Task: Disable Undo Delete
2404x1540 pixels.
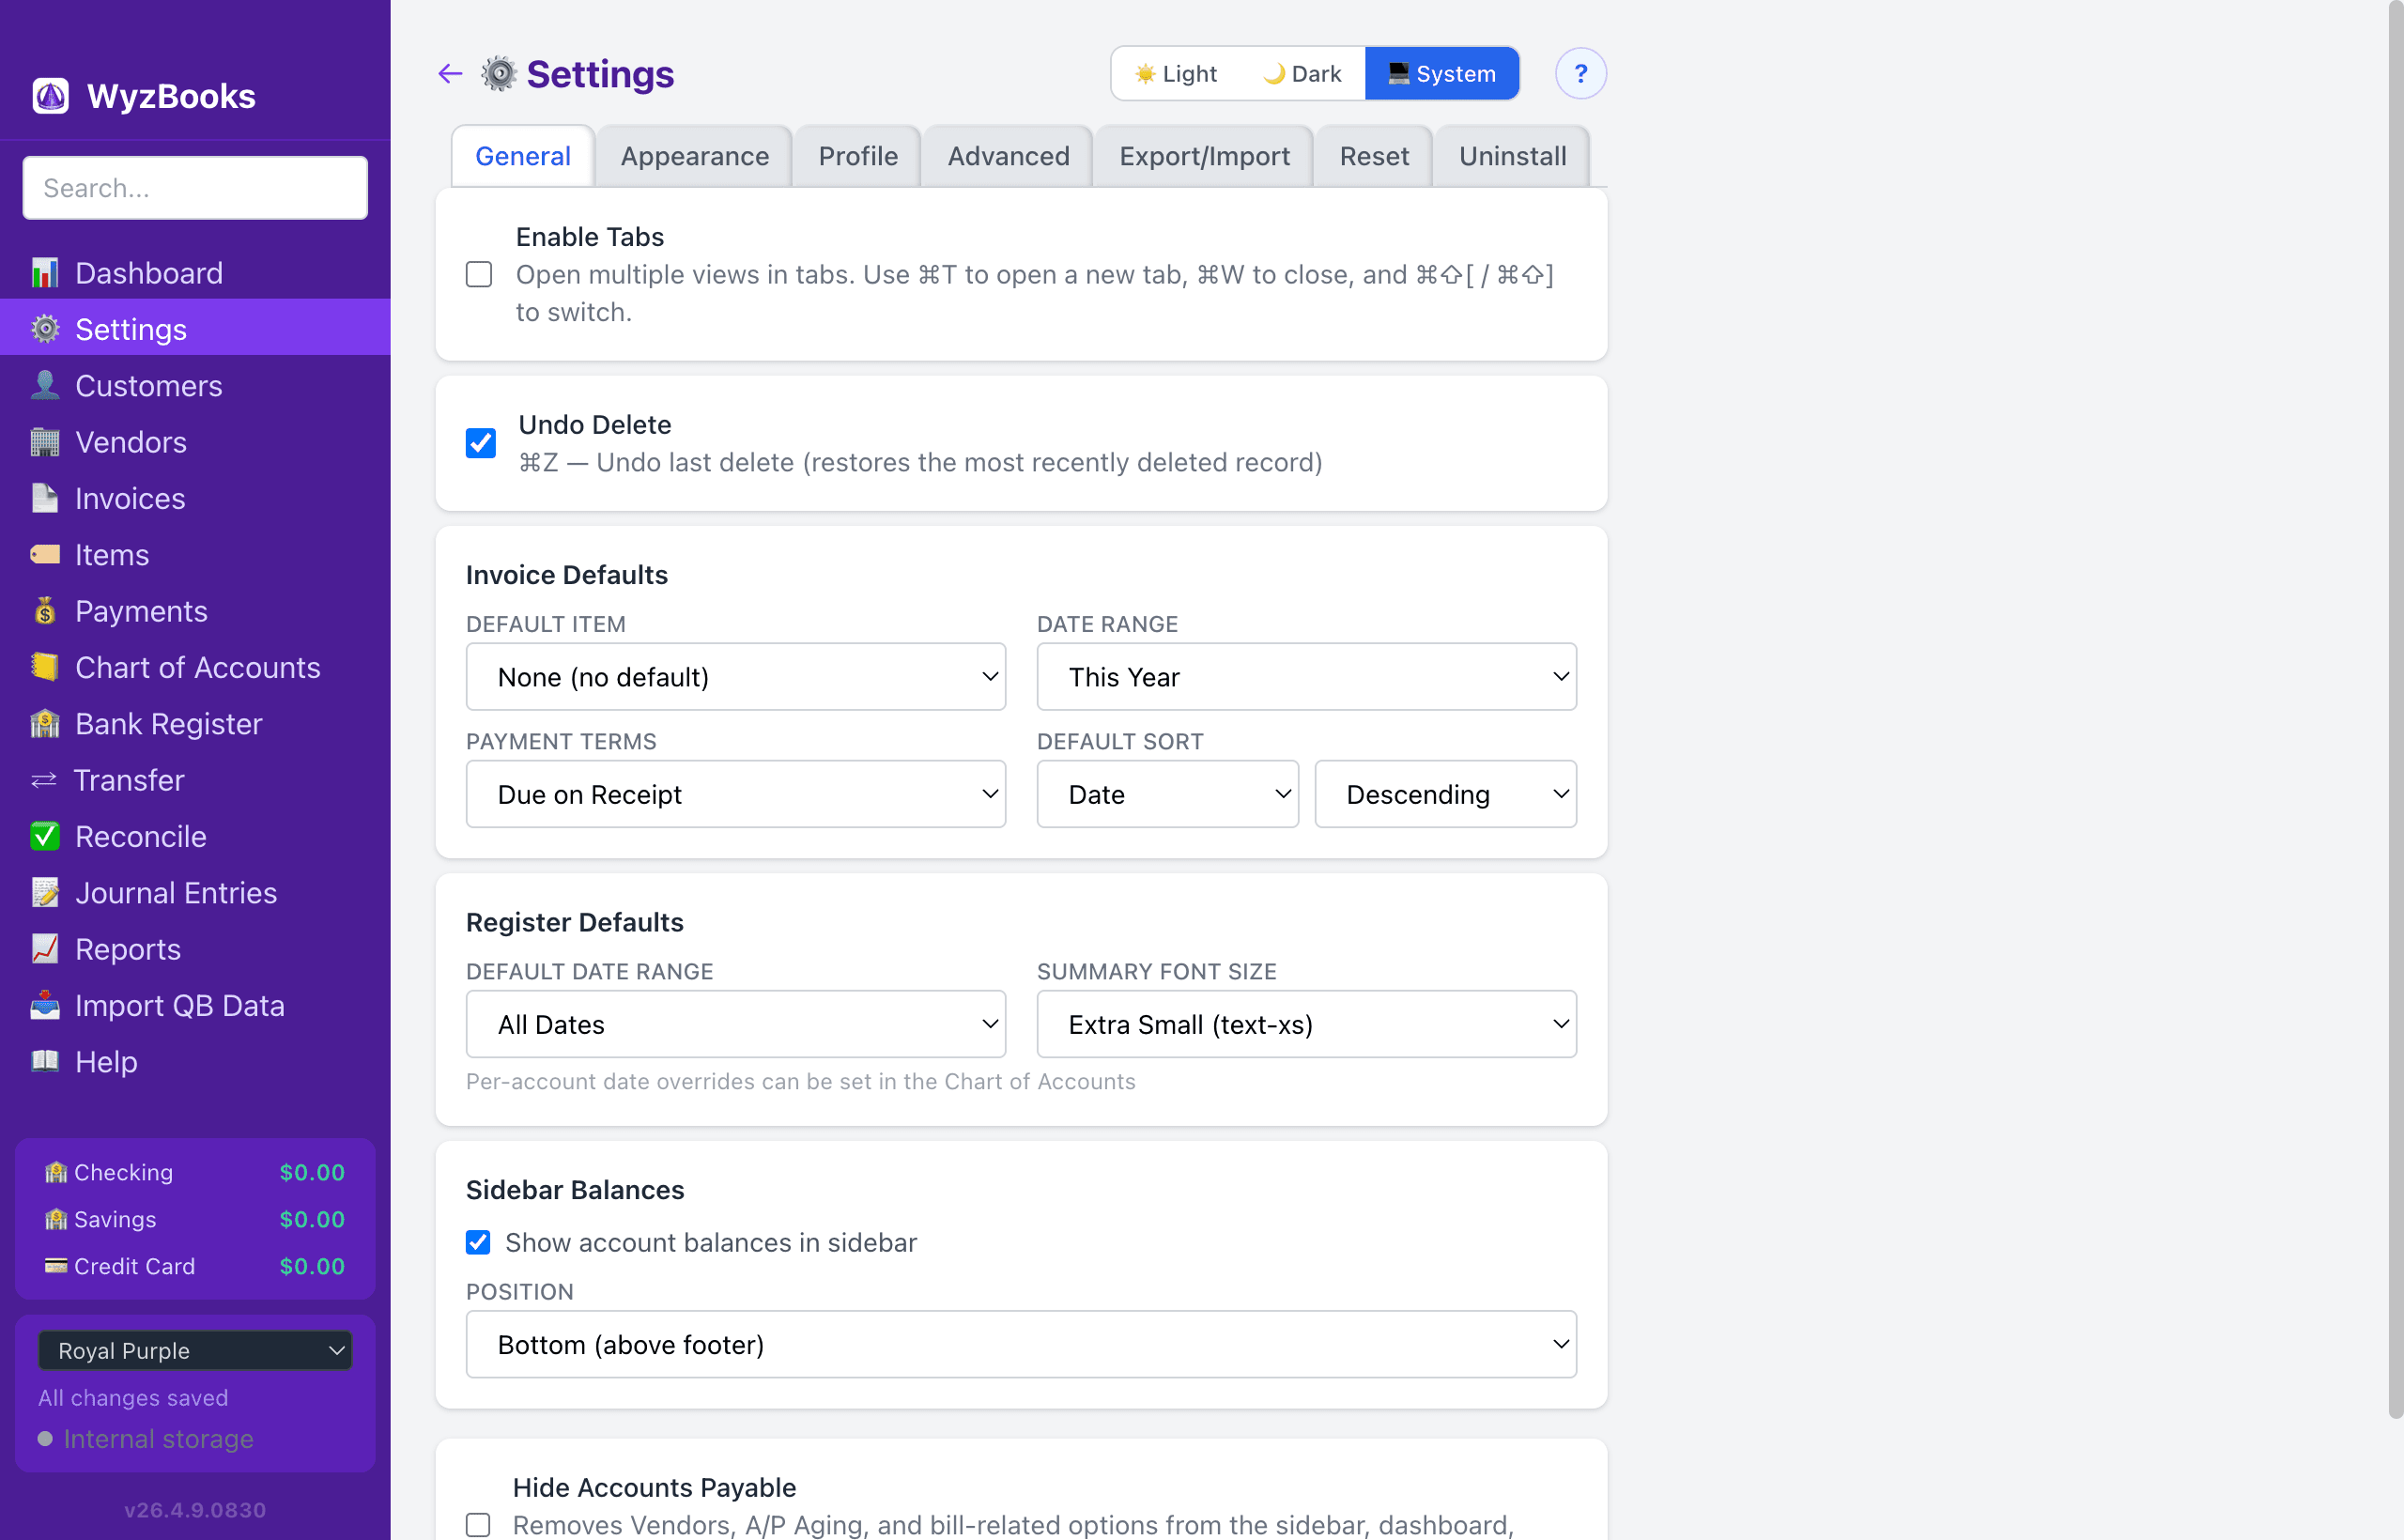Action: pos(480,443)
